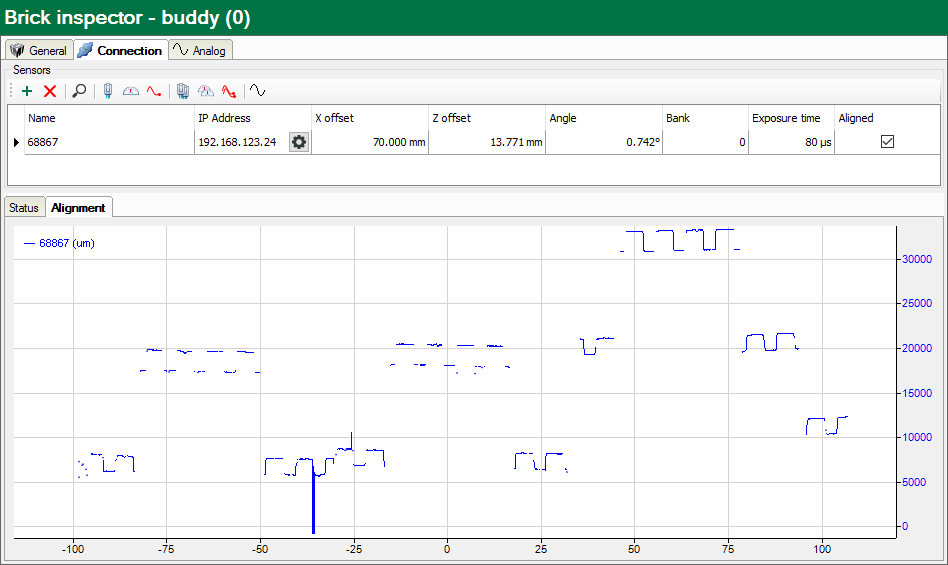Toggle the Aligned checkbox for sensor 68867
This screenshot has height=565, width=948.
click(887, 142)
